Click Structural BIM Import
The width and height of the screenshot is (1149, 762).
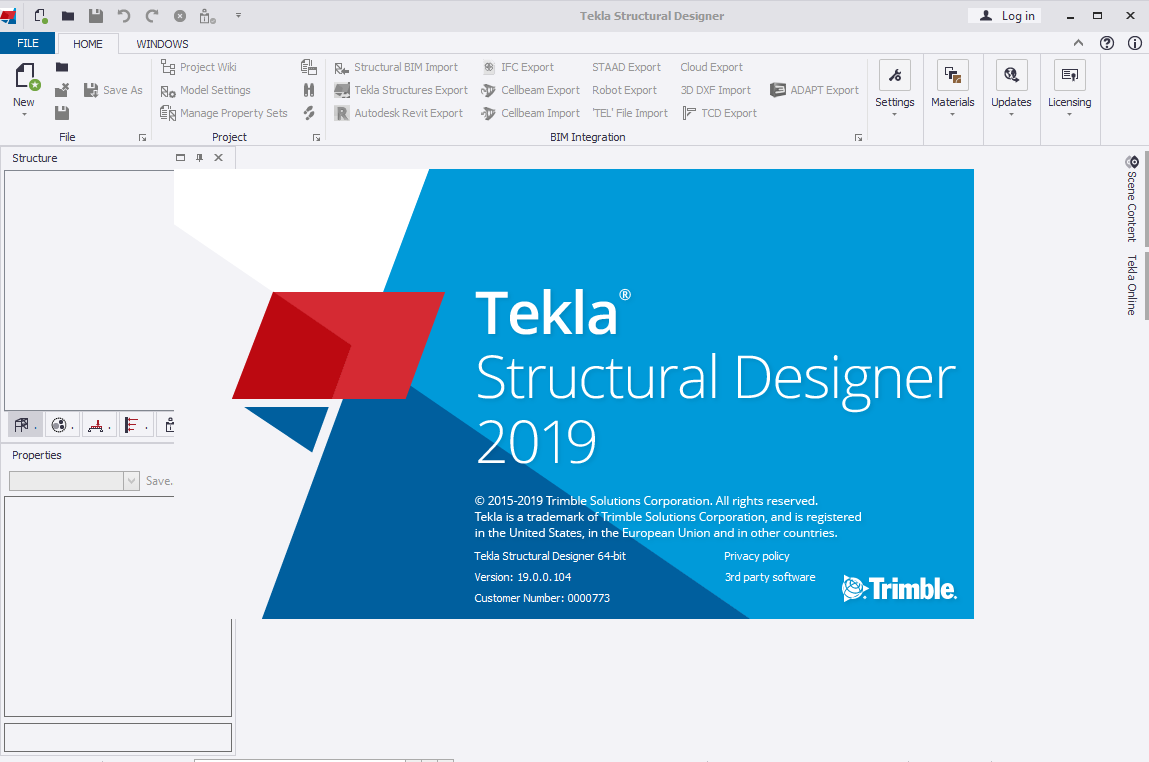tap(396, 67)
